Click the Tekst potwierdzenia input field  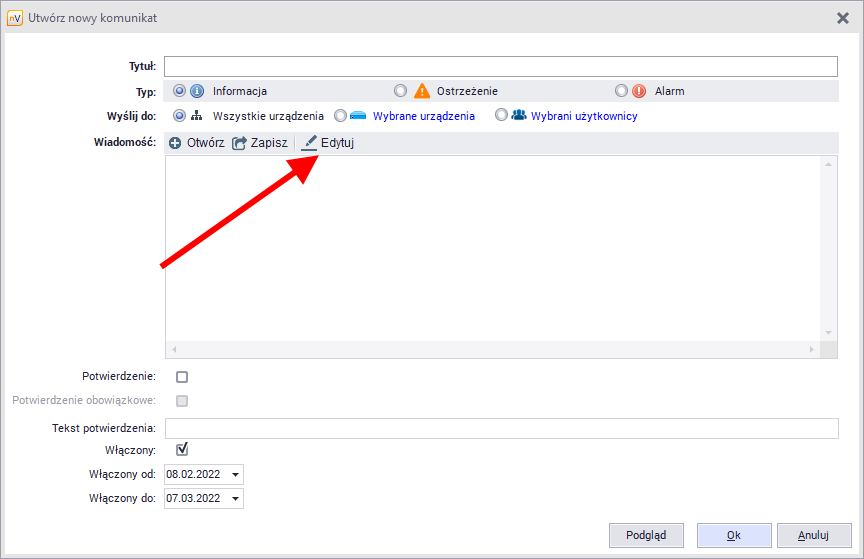click(501, 428)
